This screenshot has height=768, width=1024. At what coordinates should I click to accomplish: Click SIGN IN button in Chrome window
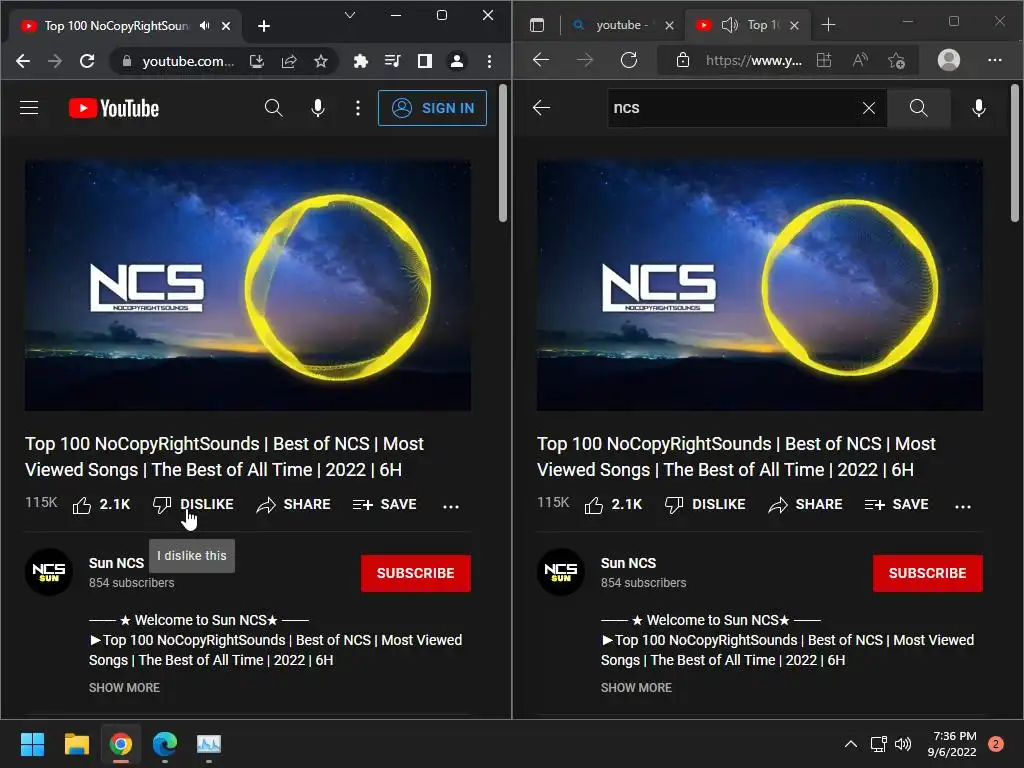432,108
